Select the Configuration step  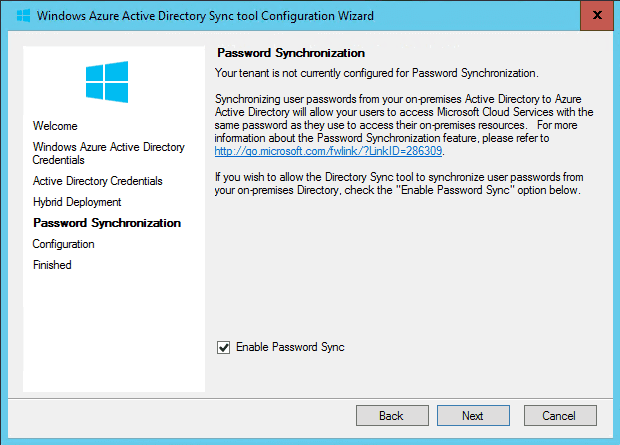click(x=64, y=244)
